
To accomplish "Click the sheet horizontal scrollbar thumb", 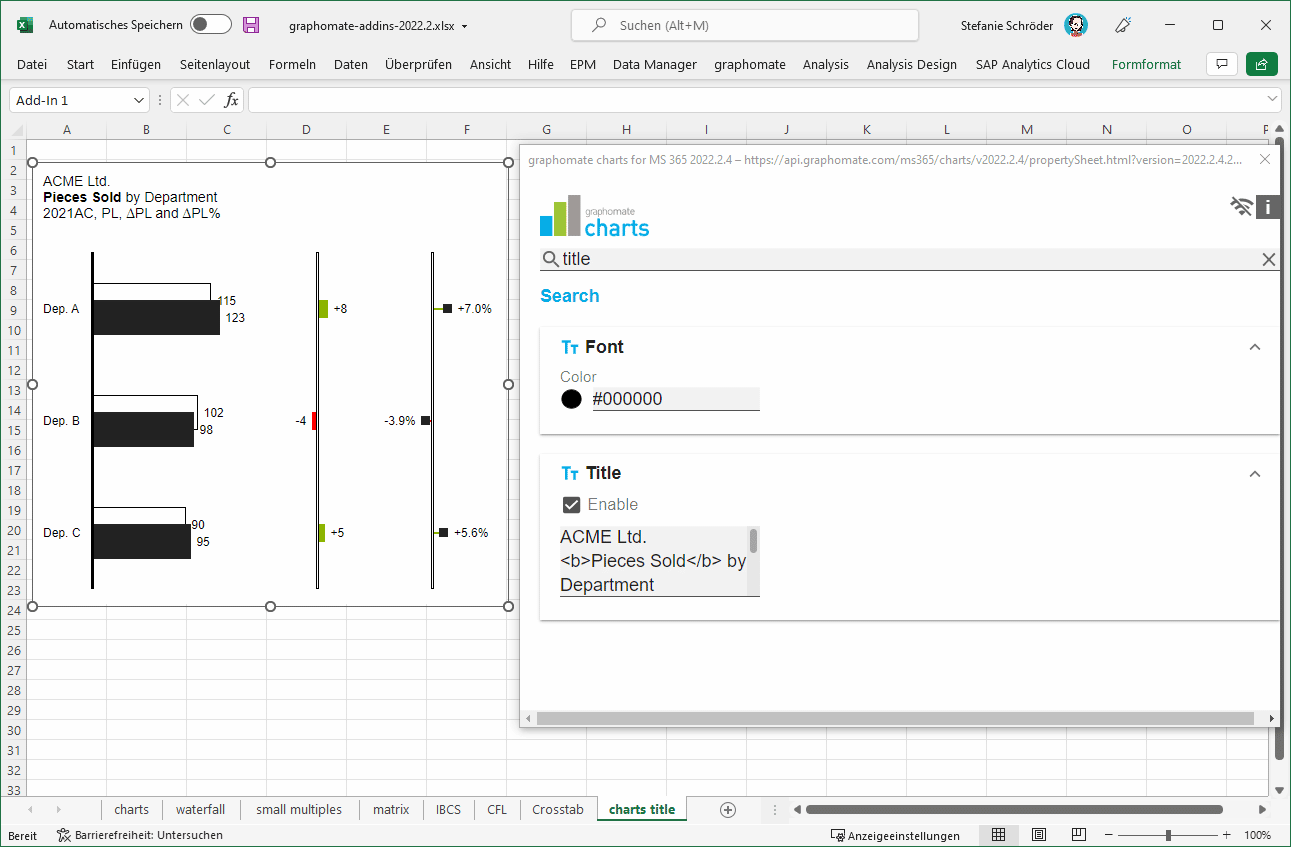I will 1014,810.
